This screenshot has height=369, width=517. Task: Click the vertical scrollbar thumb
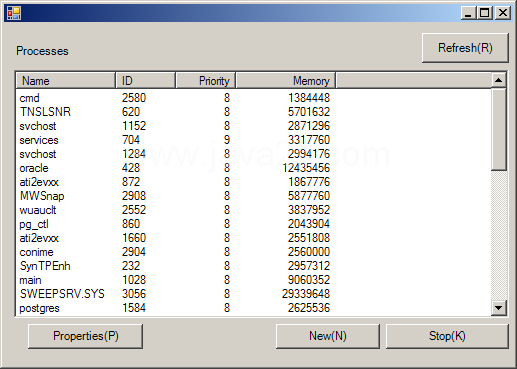498,129
